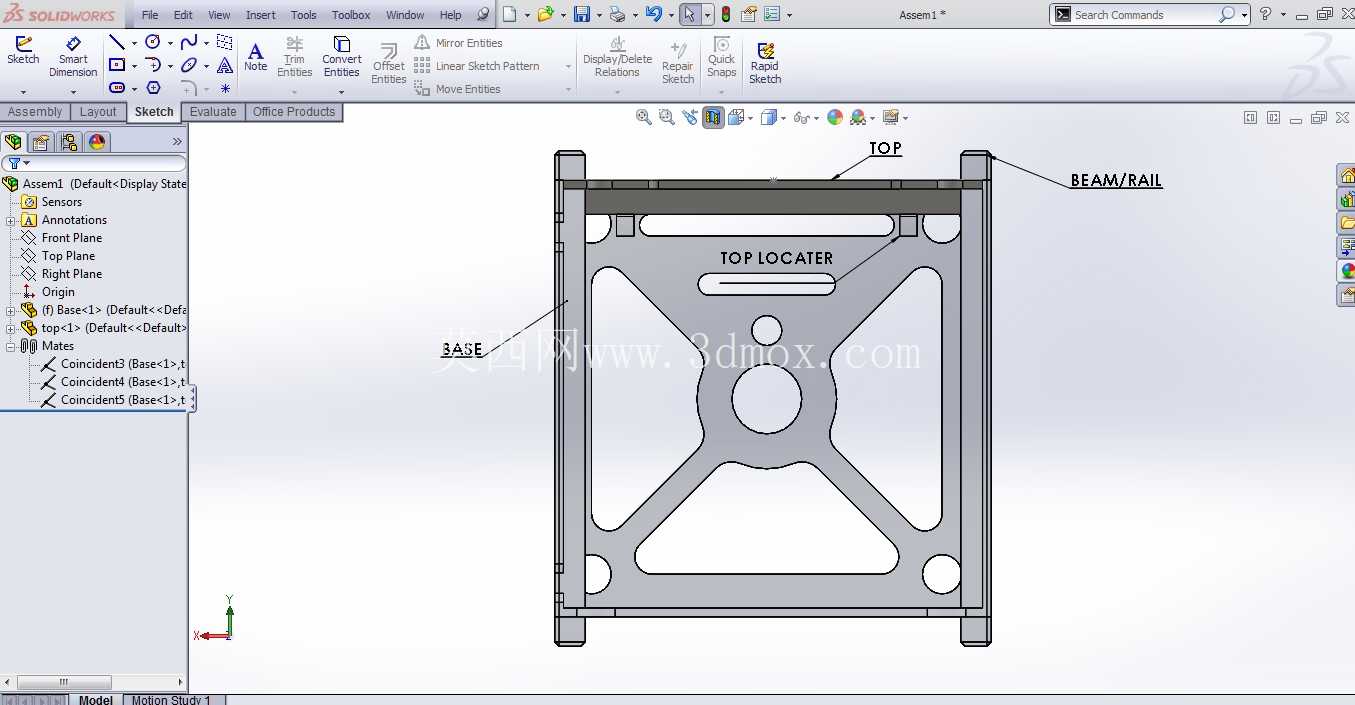
Task: Expand the top<1> component node
Action: tap(10, 328)
